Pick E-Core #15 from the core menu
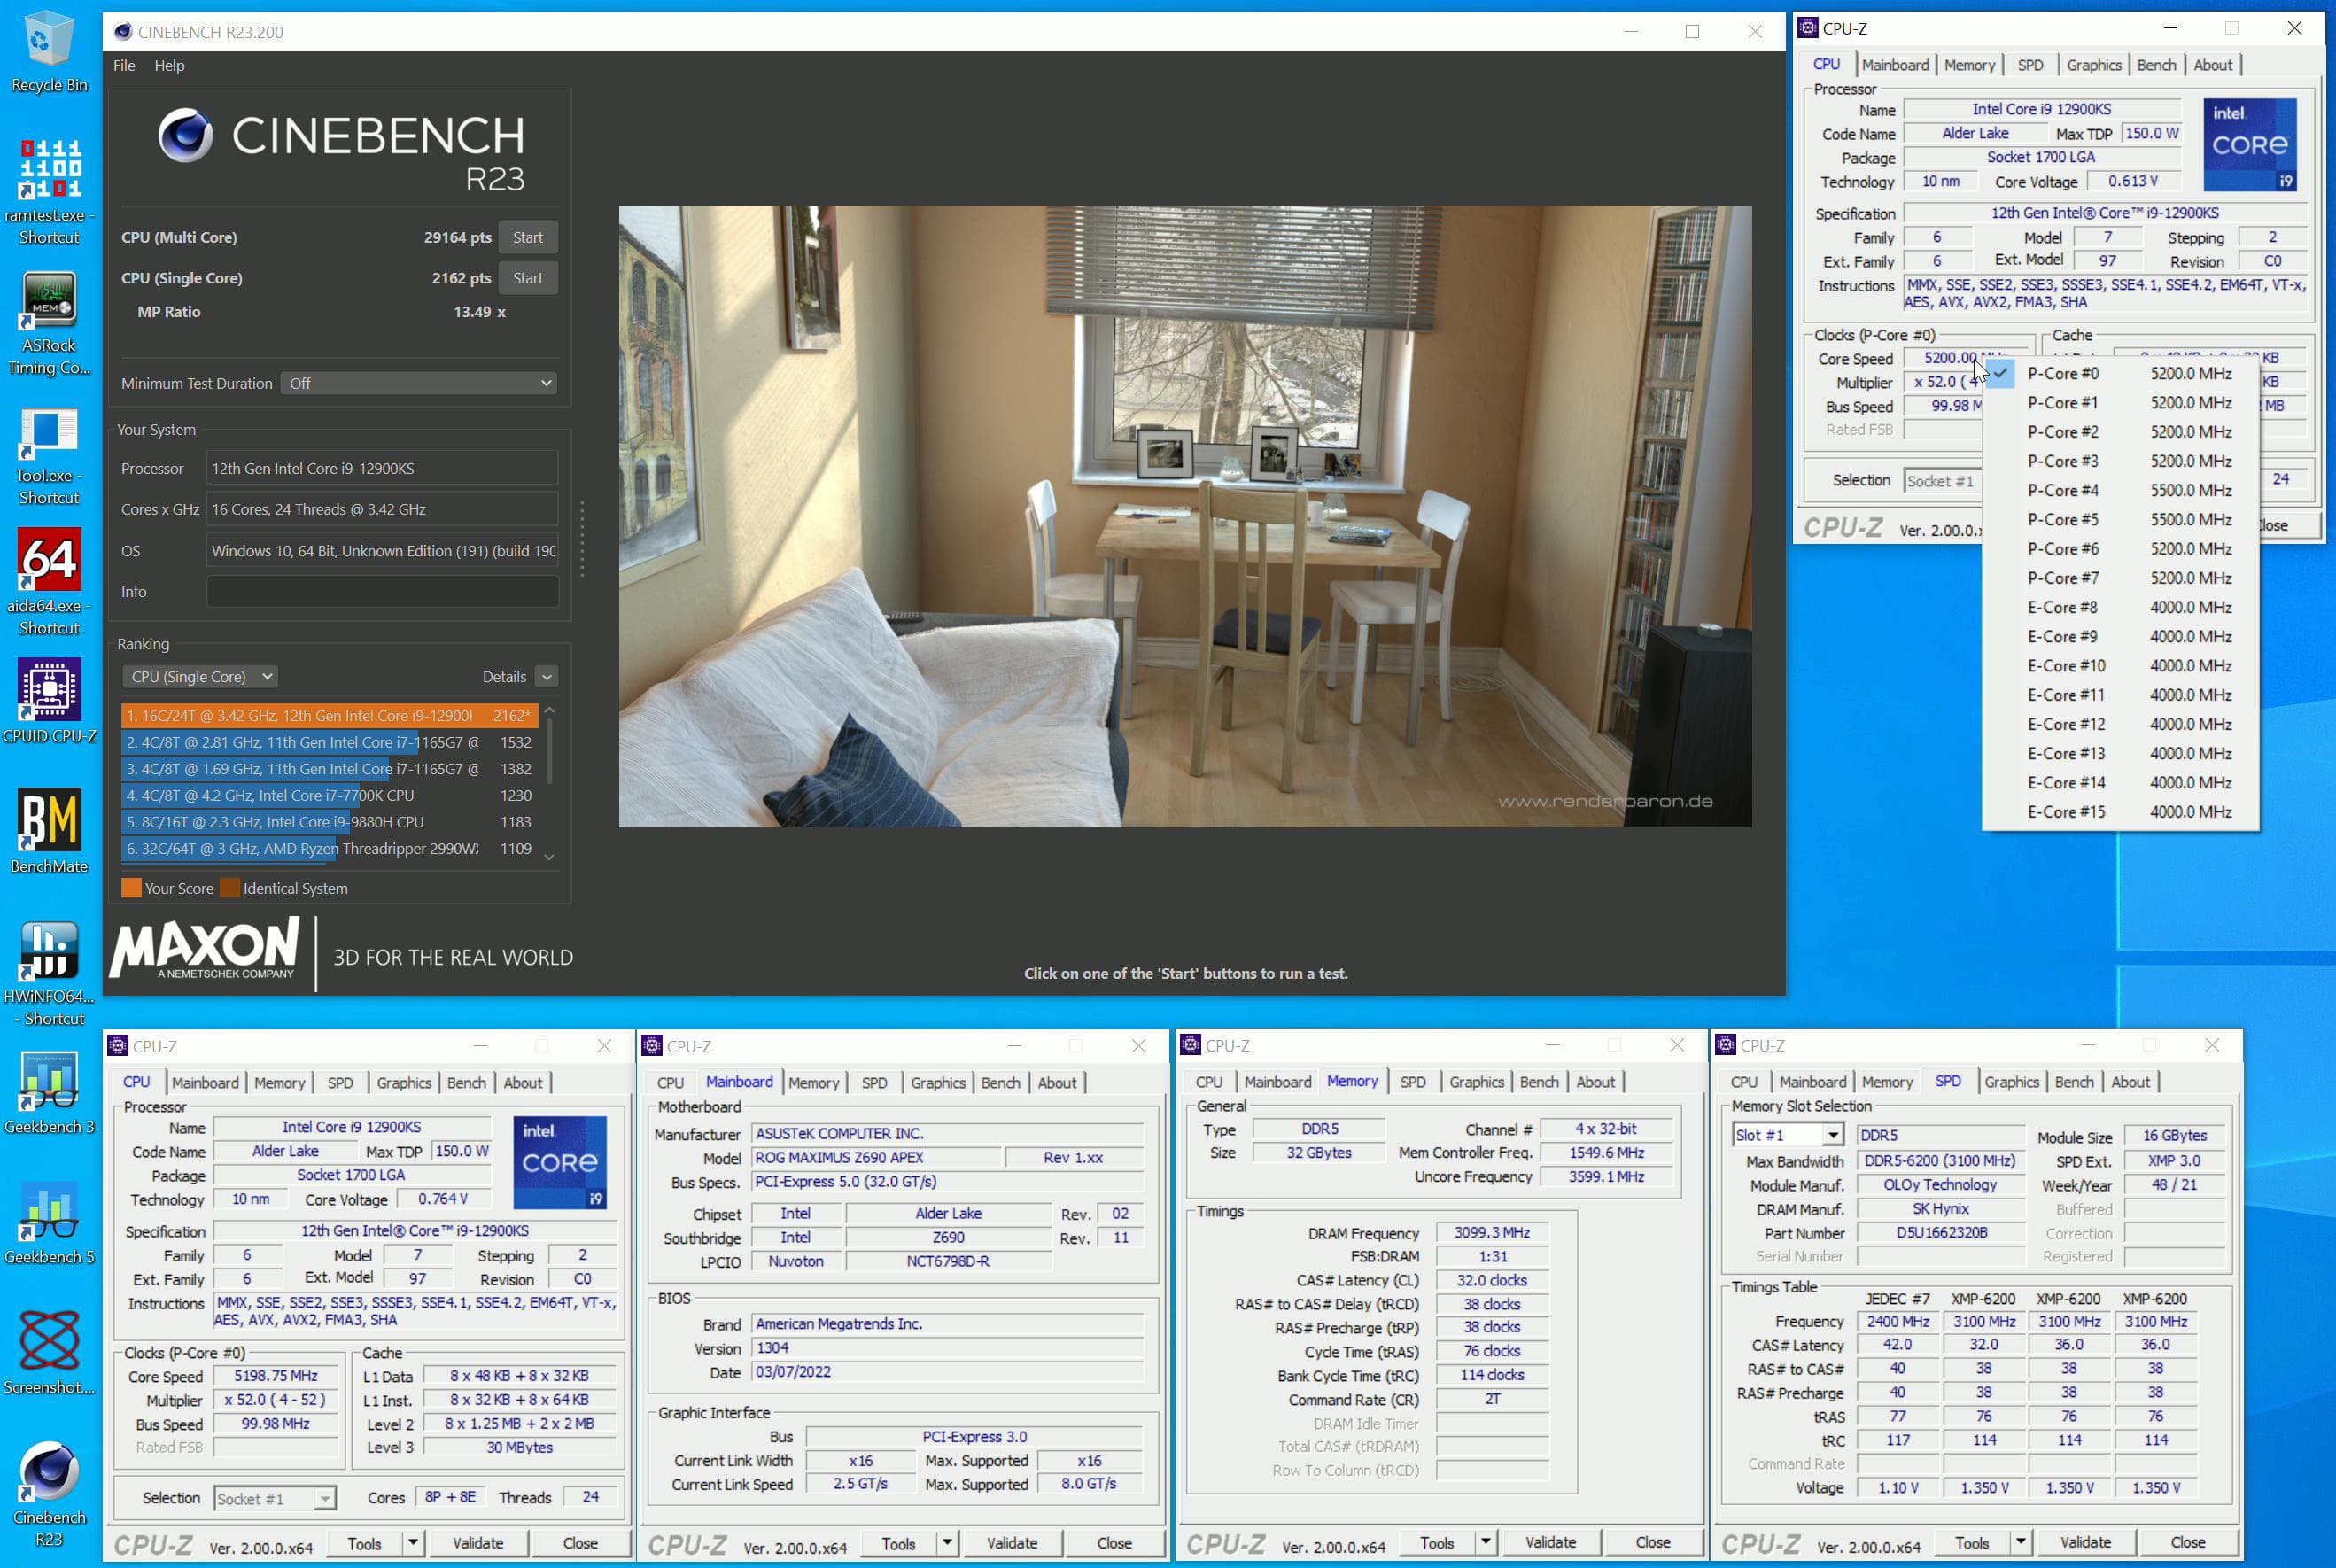The image size is (2336, 1568). coord(2120,812)
